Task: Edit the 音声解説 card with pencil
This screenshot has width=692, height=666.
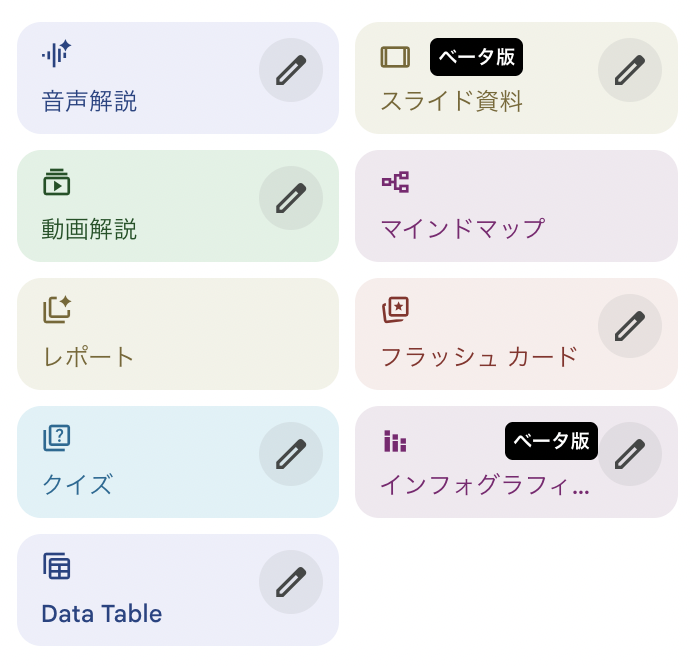Action: point(291,70)
